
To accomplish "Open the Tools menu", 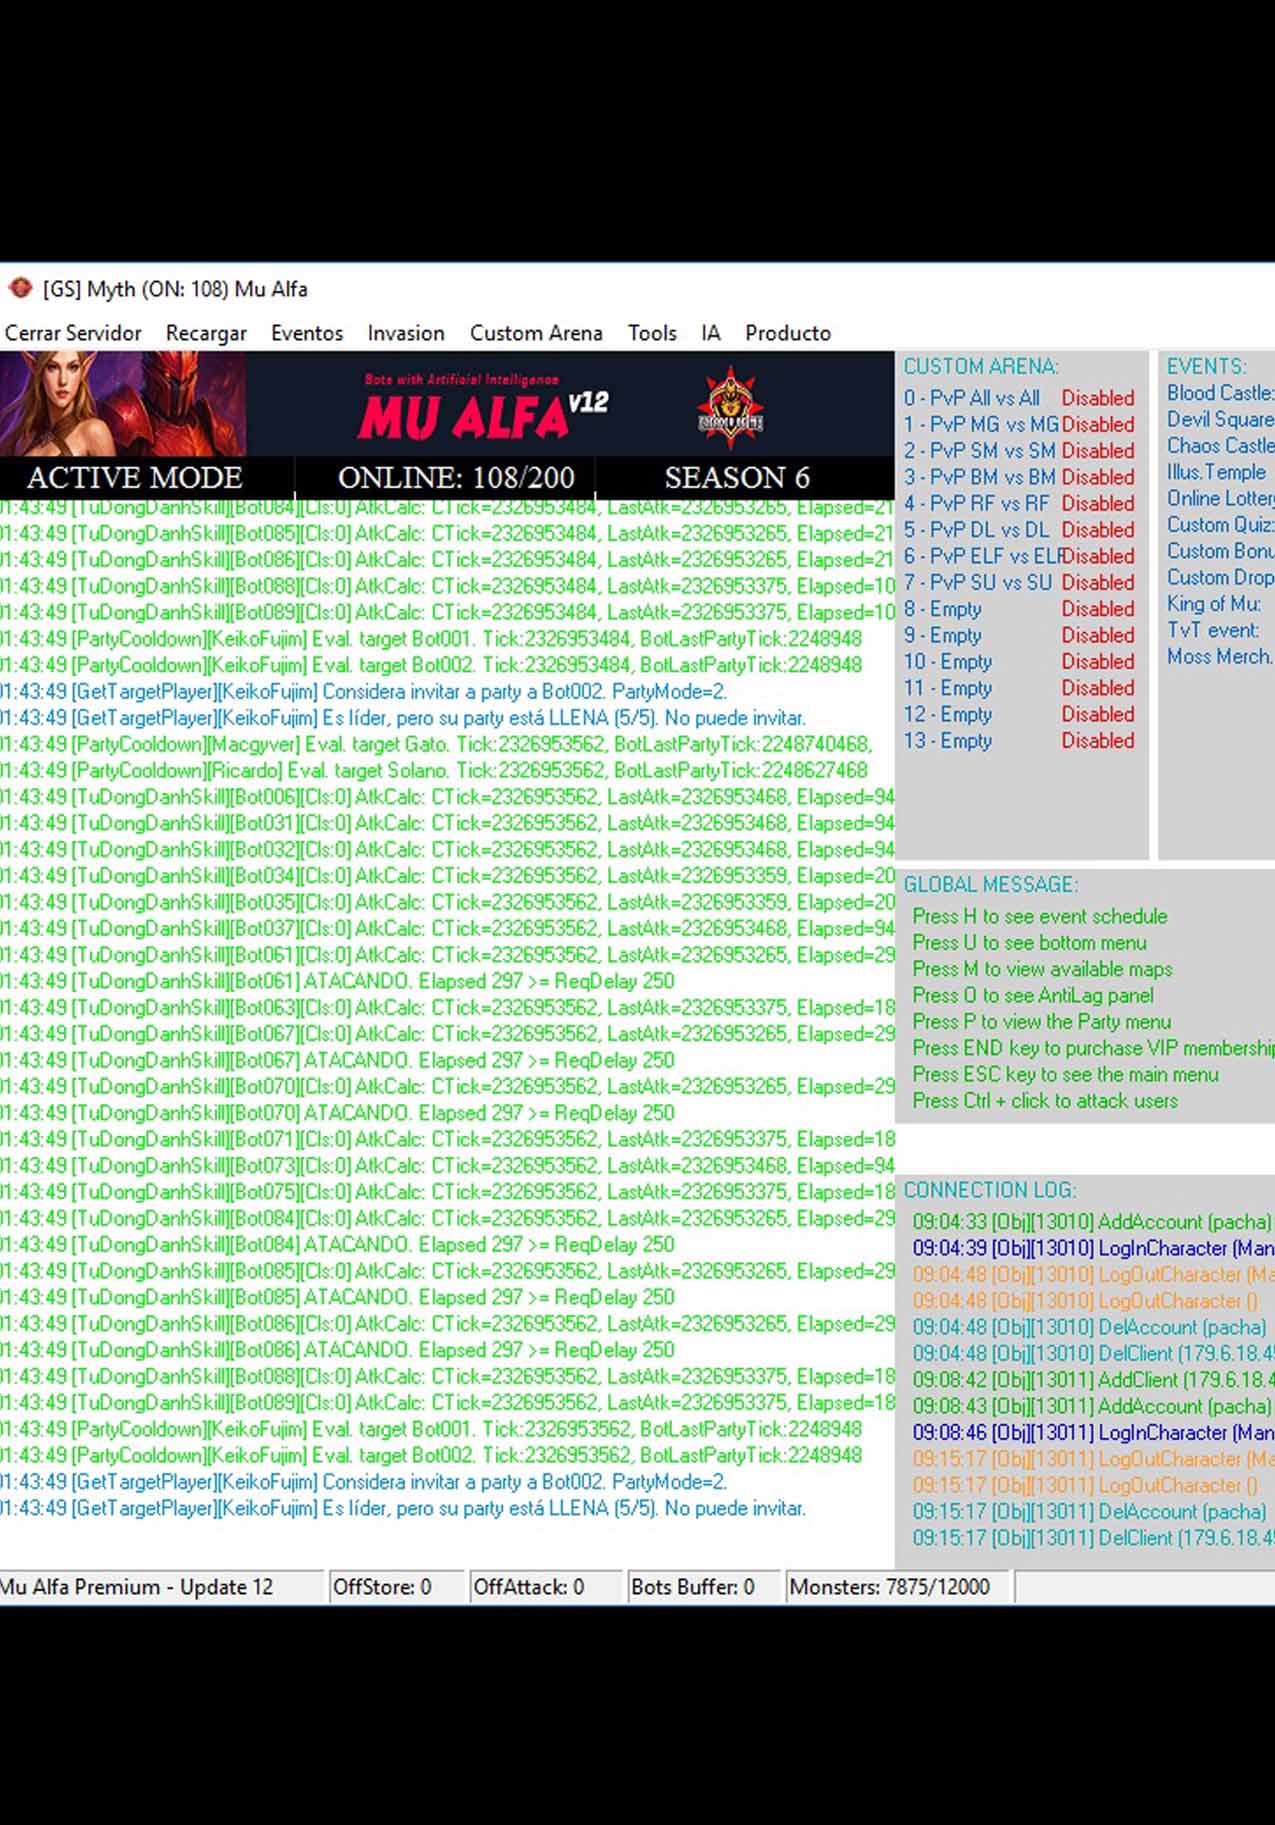I will tap(652, 333).
